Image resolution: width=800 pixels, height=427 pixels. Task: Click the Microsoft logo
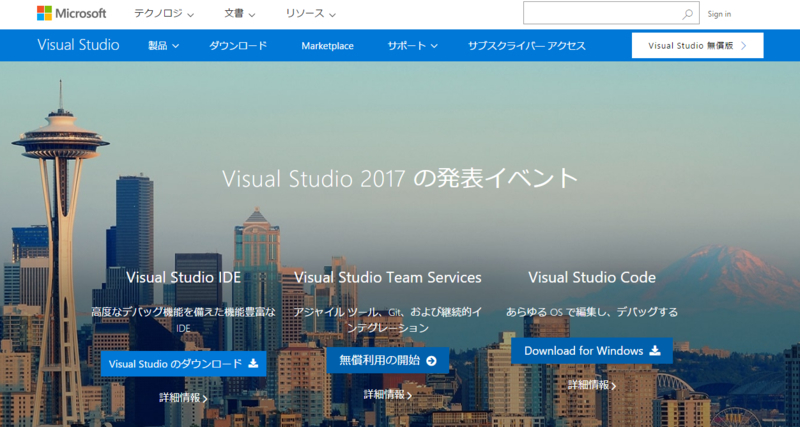(x=71, y=13)
